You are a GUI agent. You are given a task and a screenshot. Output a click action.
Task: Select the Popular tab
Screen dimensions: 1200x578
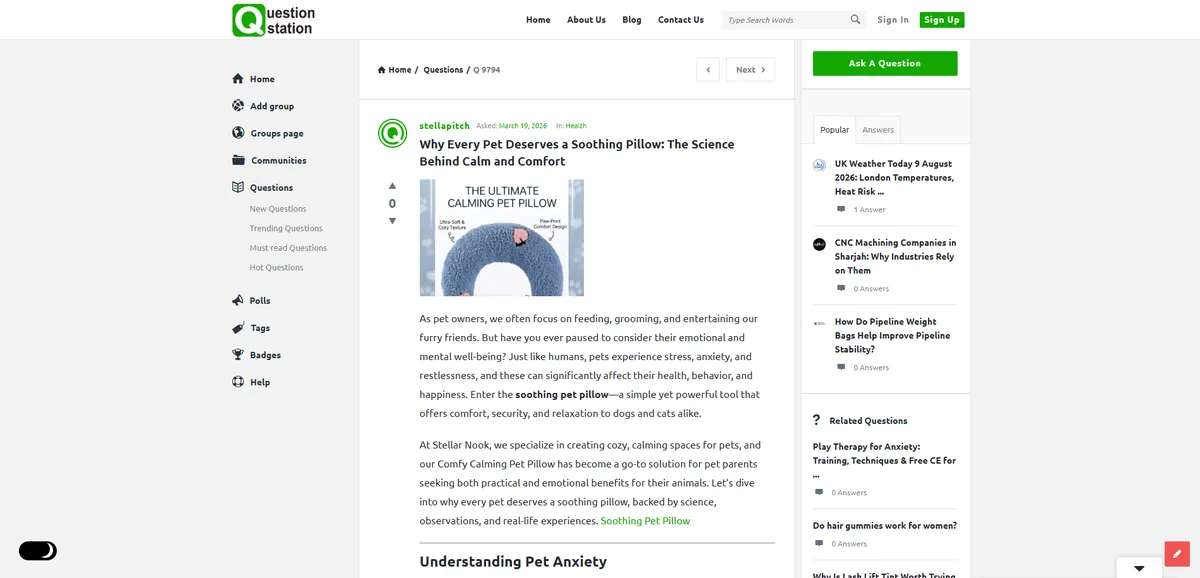[x=835, y=130]
